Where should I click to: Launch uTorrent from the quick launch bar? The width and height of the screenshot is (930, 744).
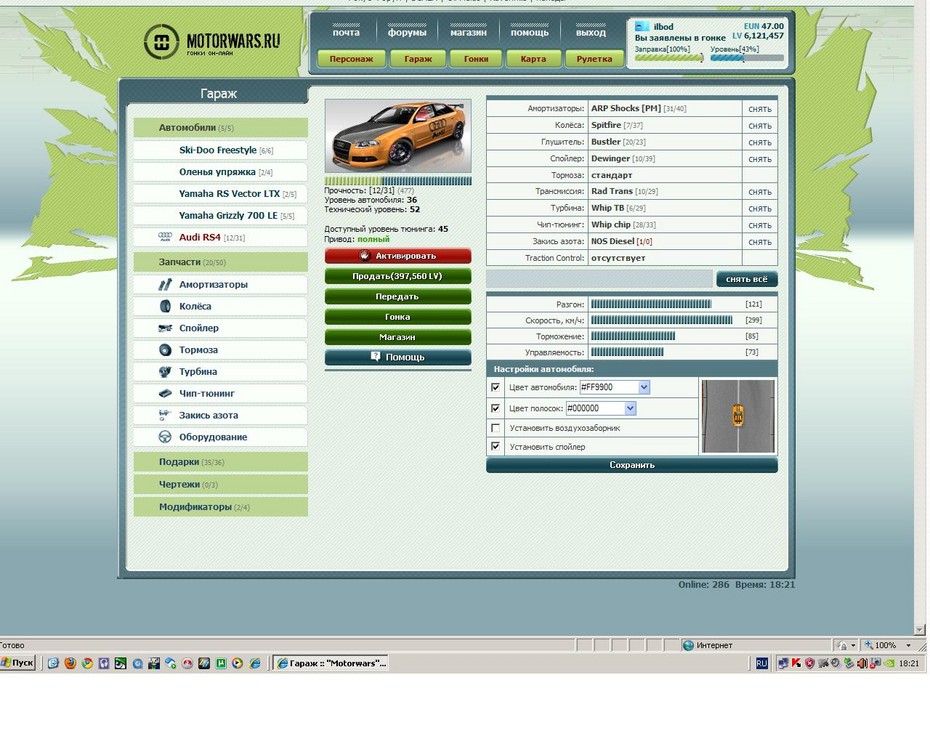(x=221, y=663)
